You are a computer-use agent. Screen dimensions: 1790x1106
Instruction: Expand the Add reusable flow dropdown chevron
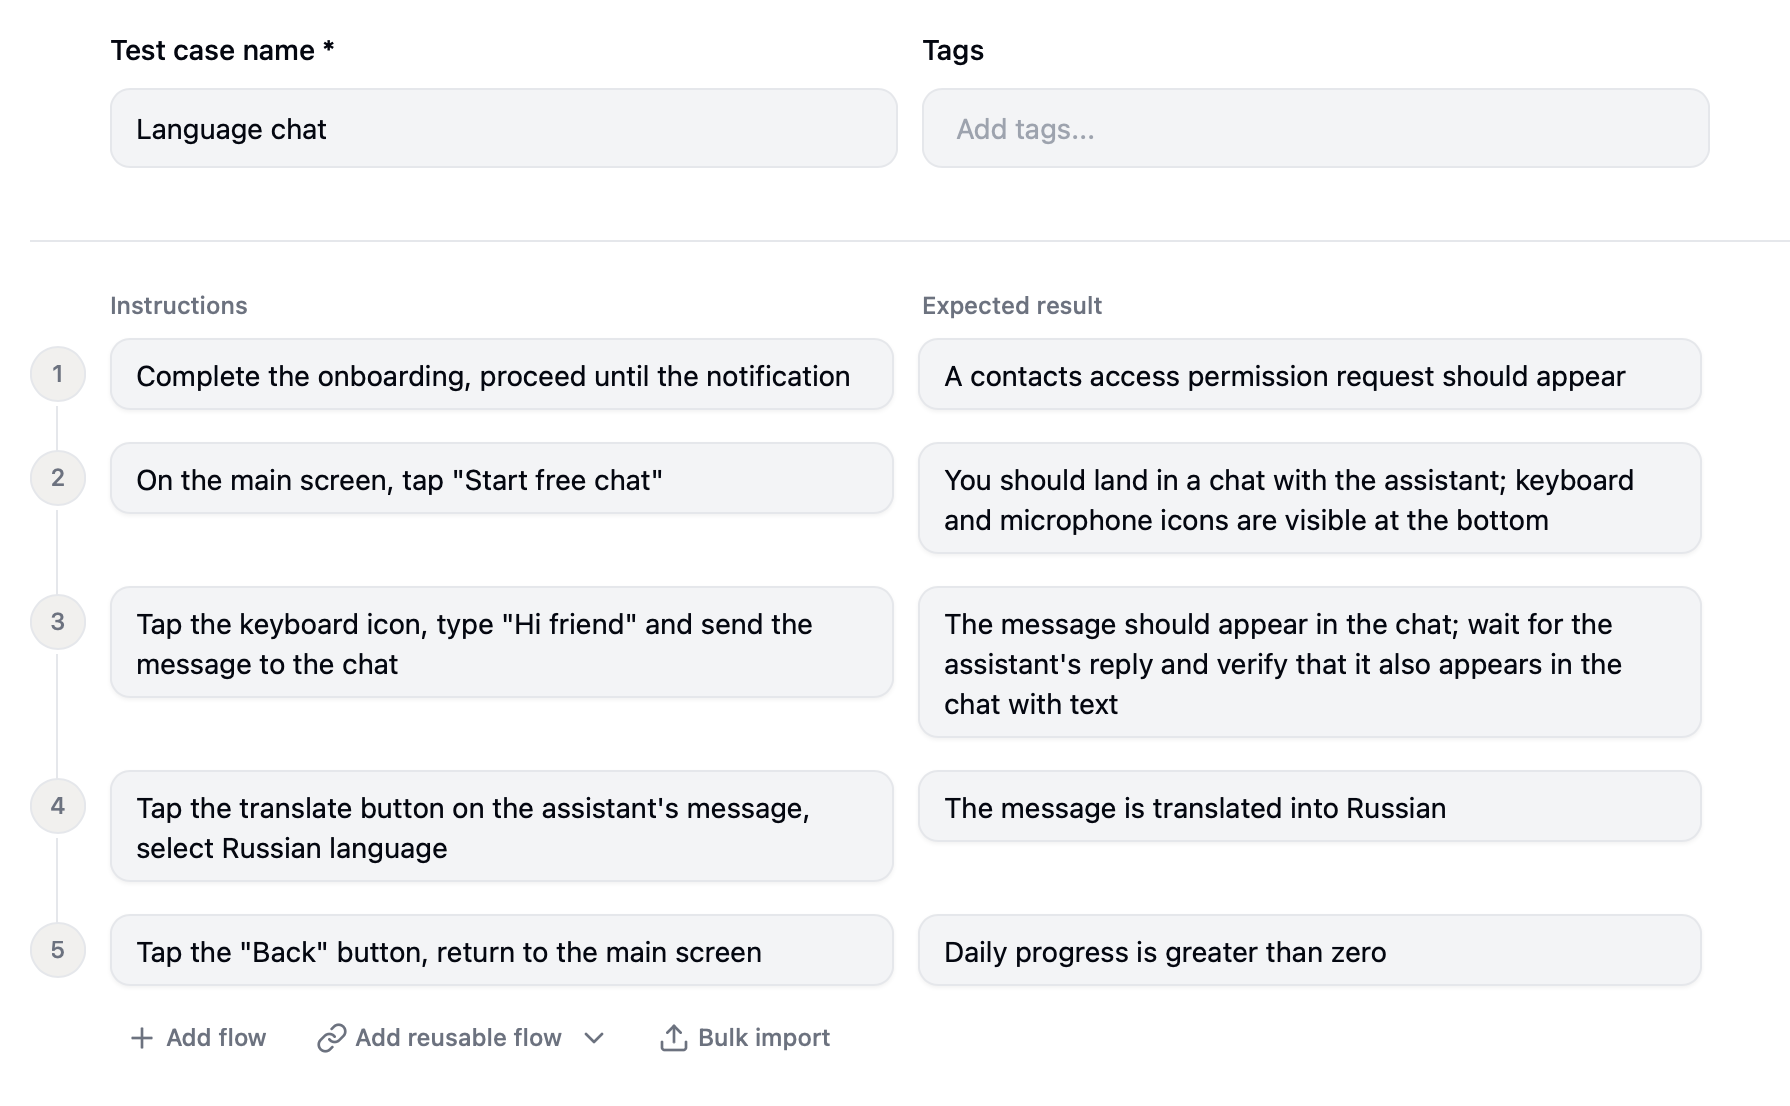coord(594,1038)
